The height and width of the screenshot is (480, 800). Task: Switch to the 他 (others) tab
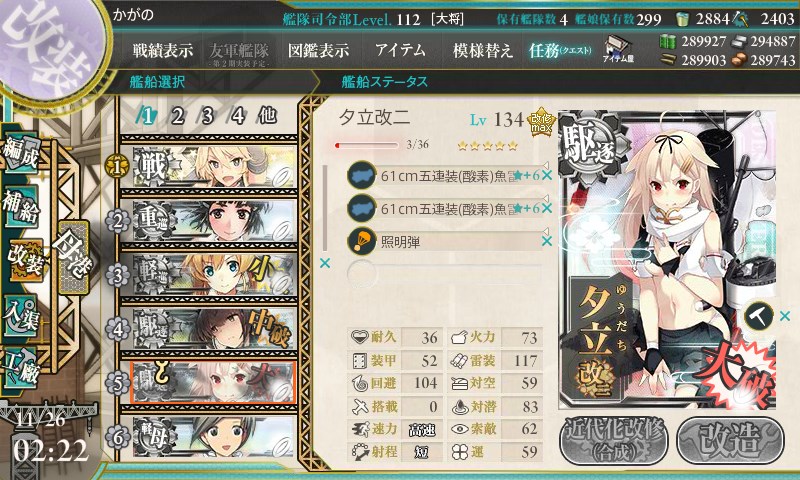click(x=267, y=116)
